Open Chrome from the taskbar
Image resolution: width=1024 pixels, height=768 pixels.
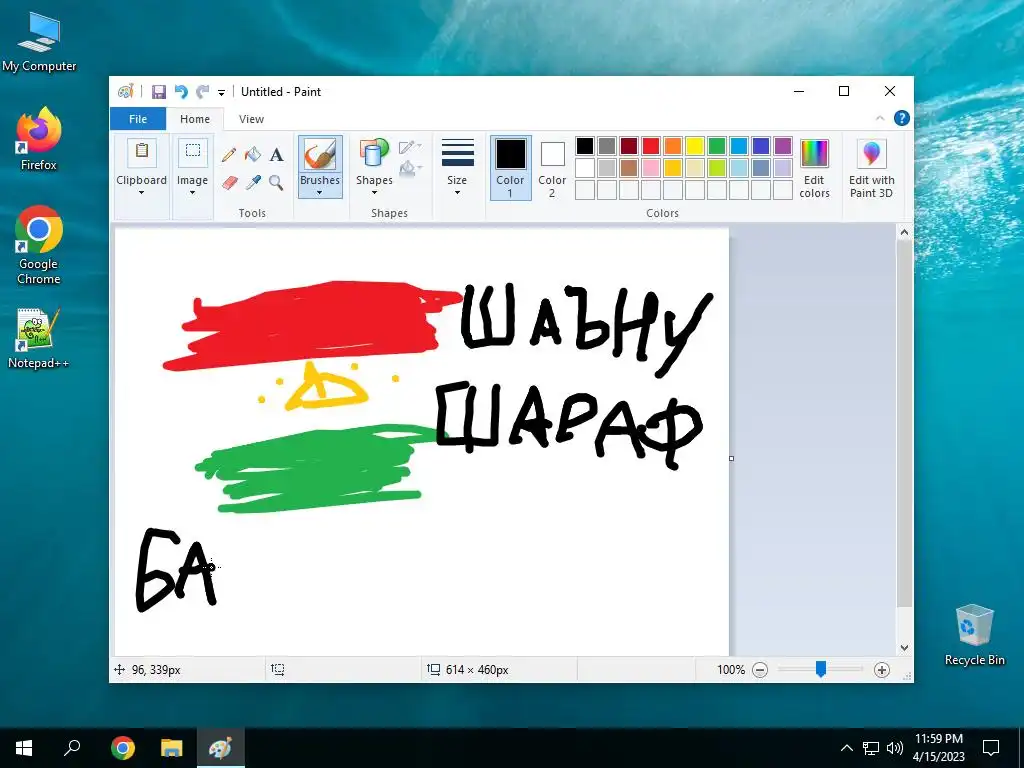pyautogui.click(x=123, y=748)
